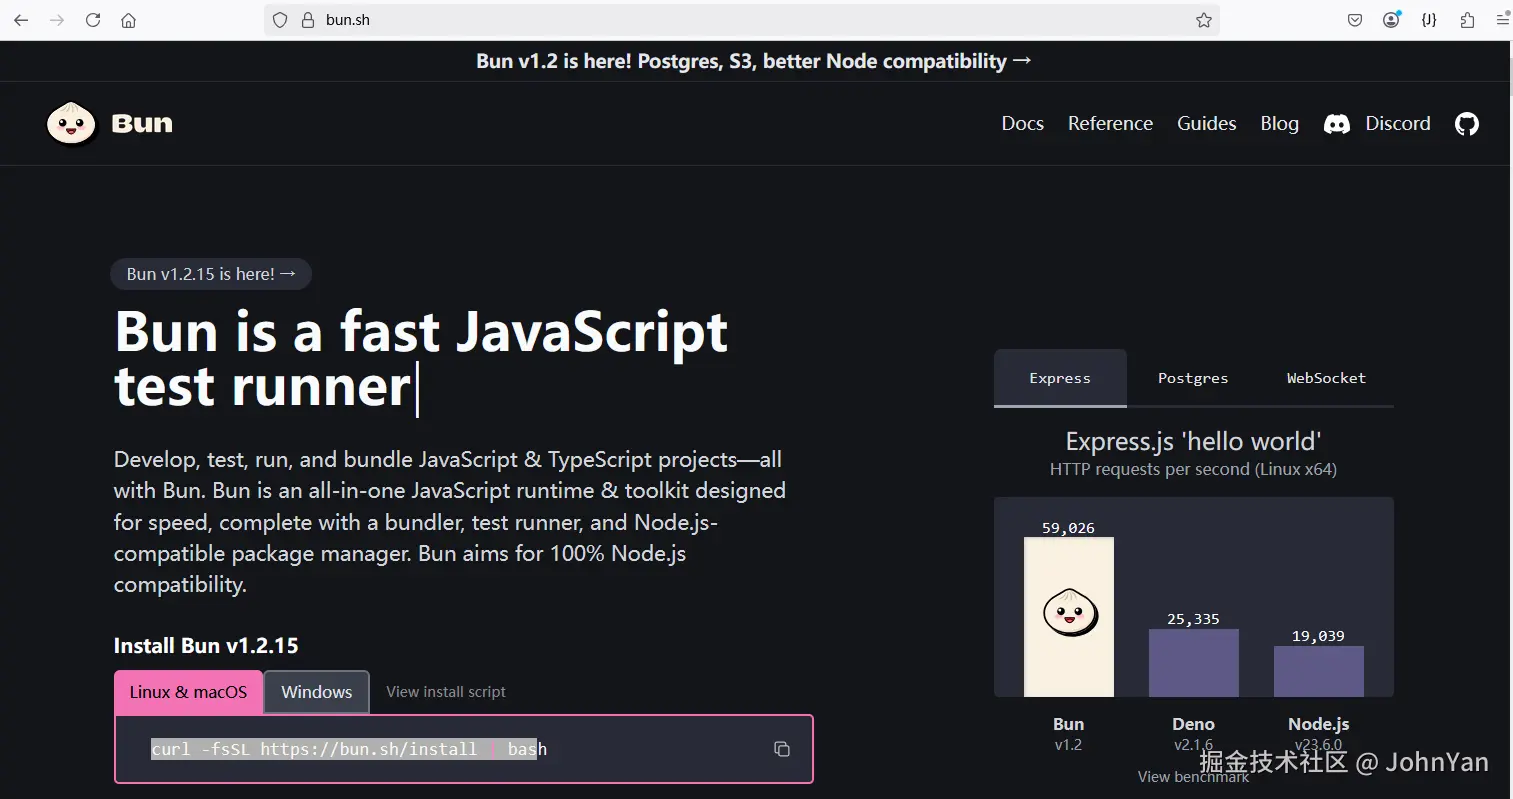Viewport: 1513px width, 799px height.
Task: Click the 19,039 requests value
Action: [1318, 636]
